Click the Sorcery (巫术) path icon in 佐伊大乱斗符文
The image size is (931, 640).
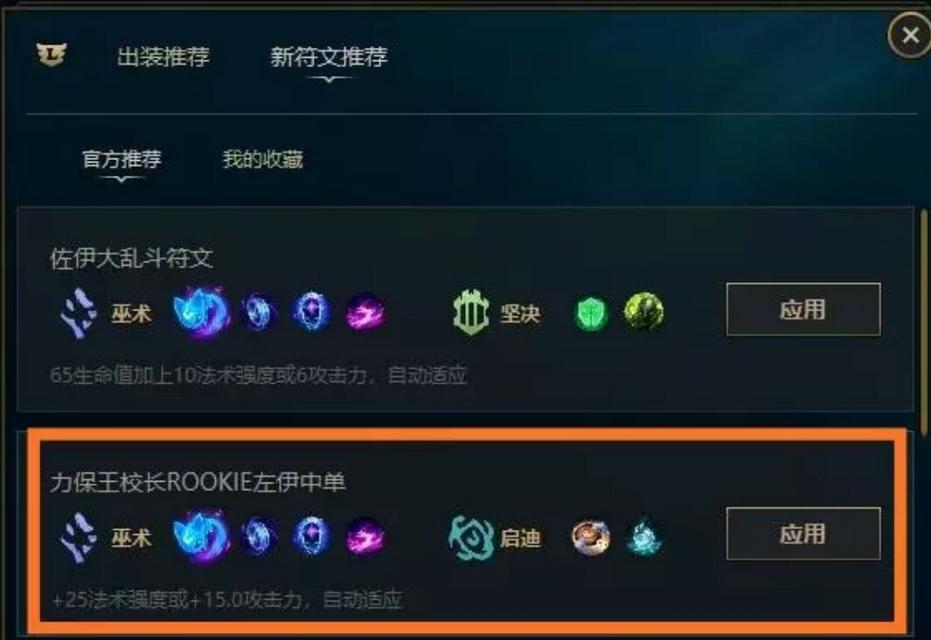pos(79,313)
